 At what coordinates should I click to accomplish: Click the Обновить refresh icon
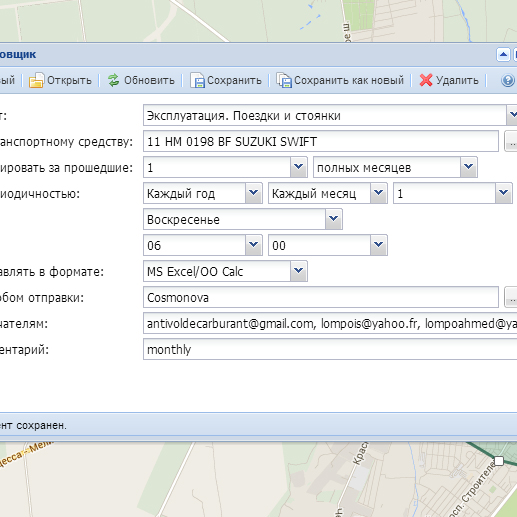pos(113,80)
